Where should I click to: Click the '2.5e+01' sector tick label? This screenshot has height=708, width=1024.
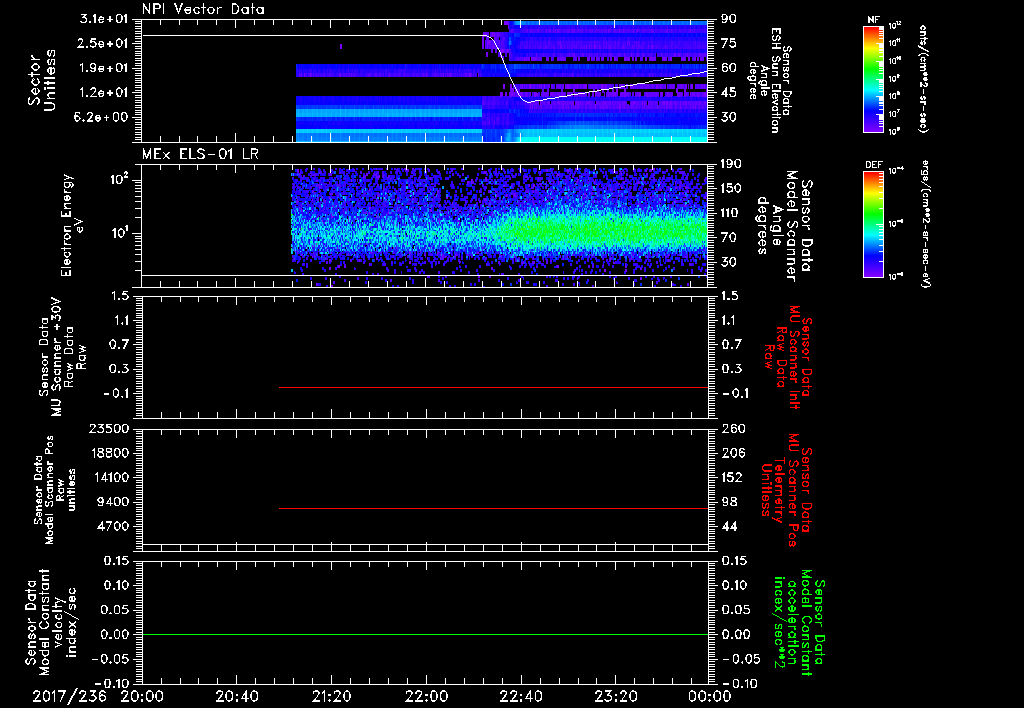point(104,43)
